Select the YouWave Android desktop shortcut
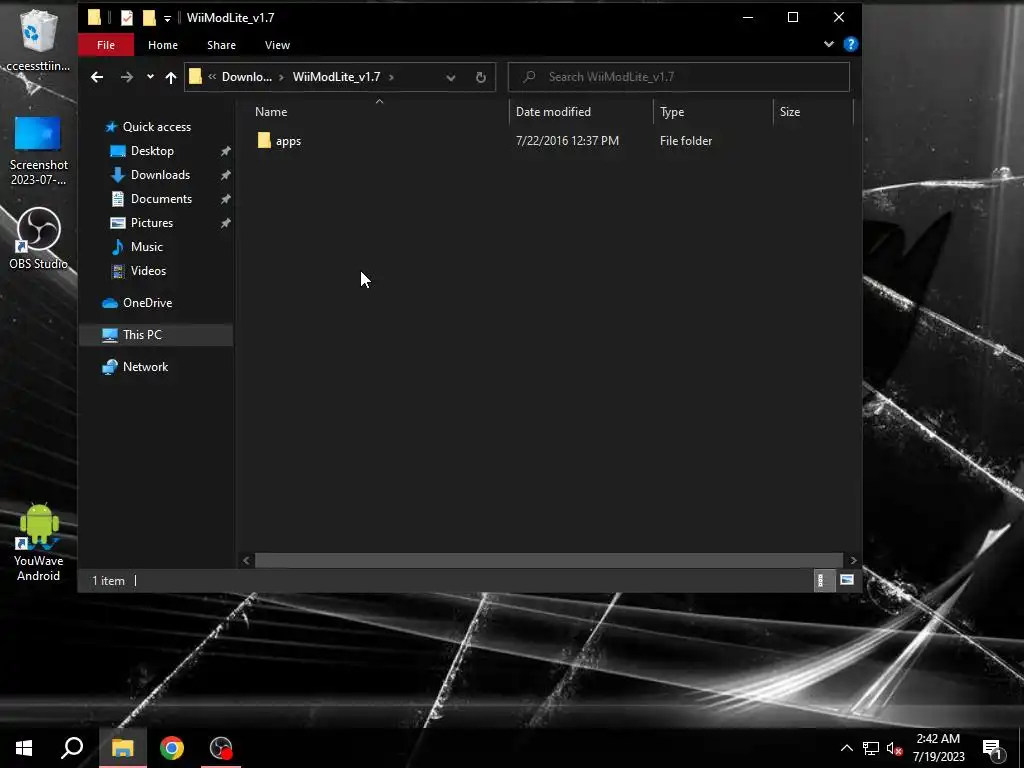 pos(38,542)
